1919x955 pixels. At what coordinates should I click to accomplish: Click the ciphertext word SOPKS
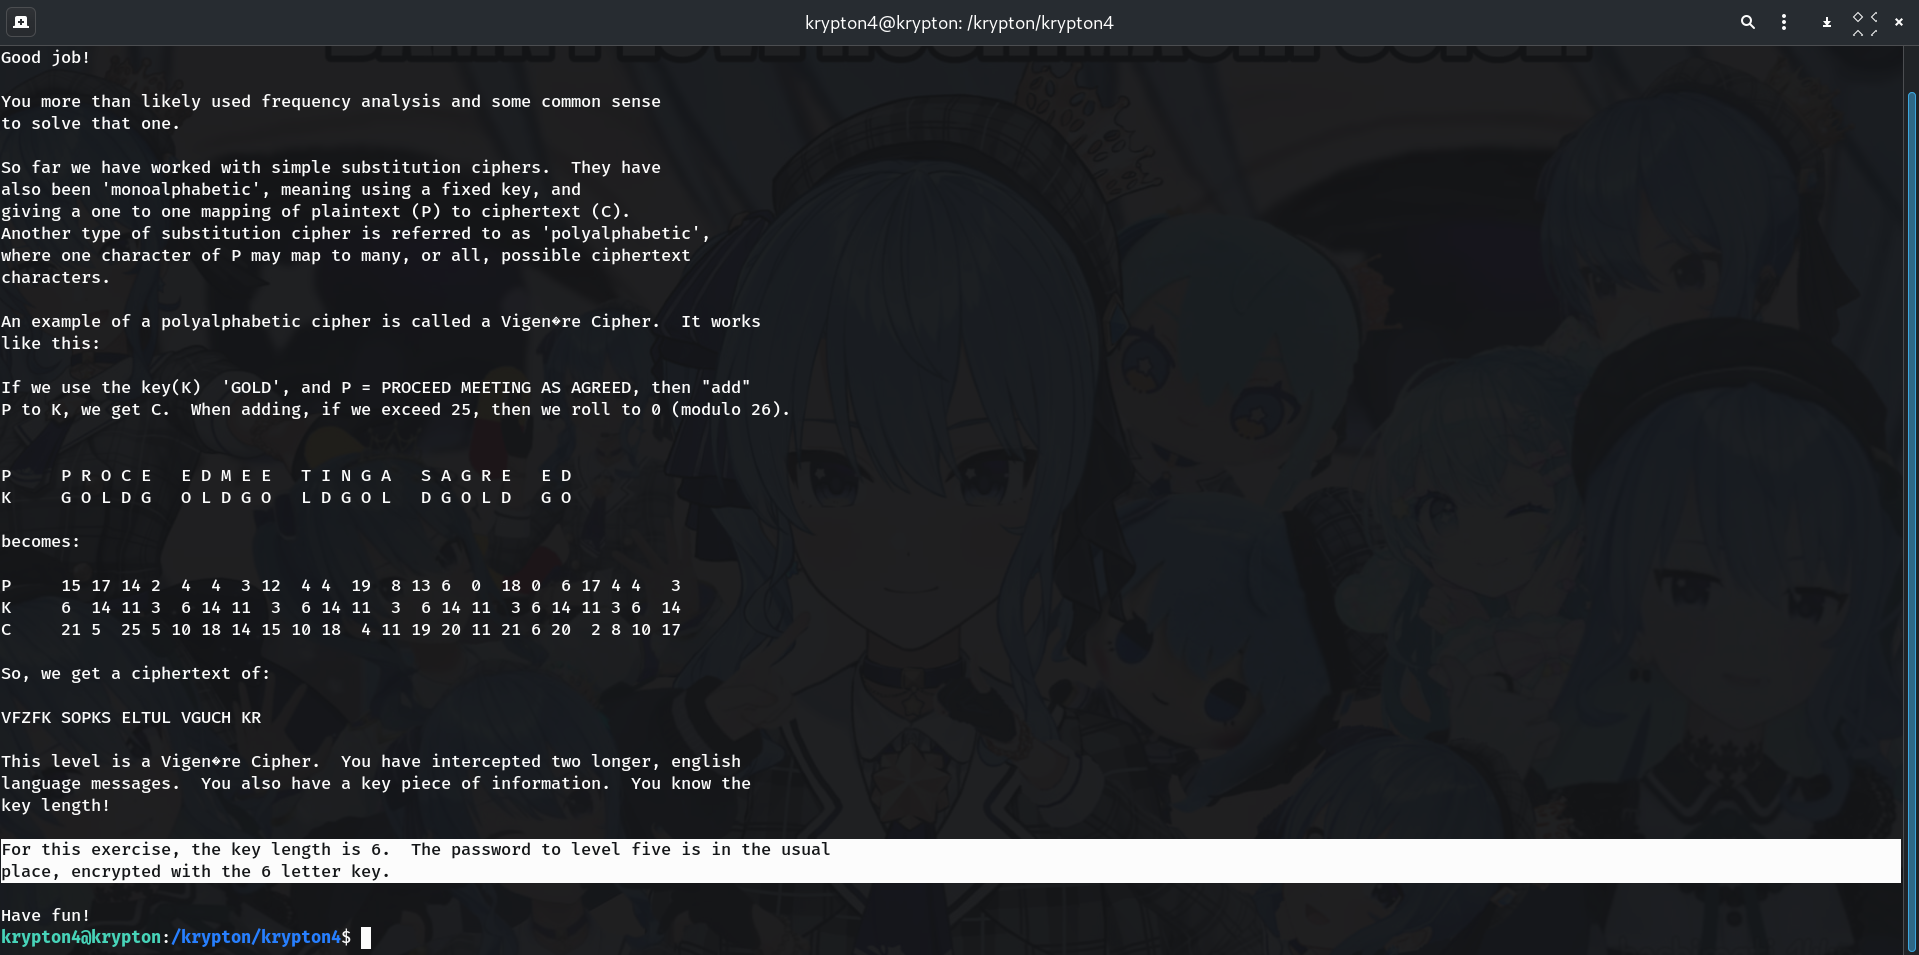pyautogui.click(x=86, y=718)
